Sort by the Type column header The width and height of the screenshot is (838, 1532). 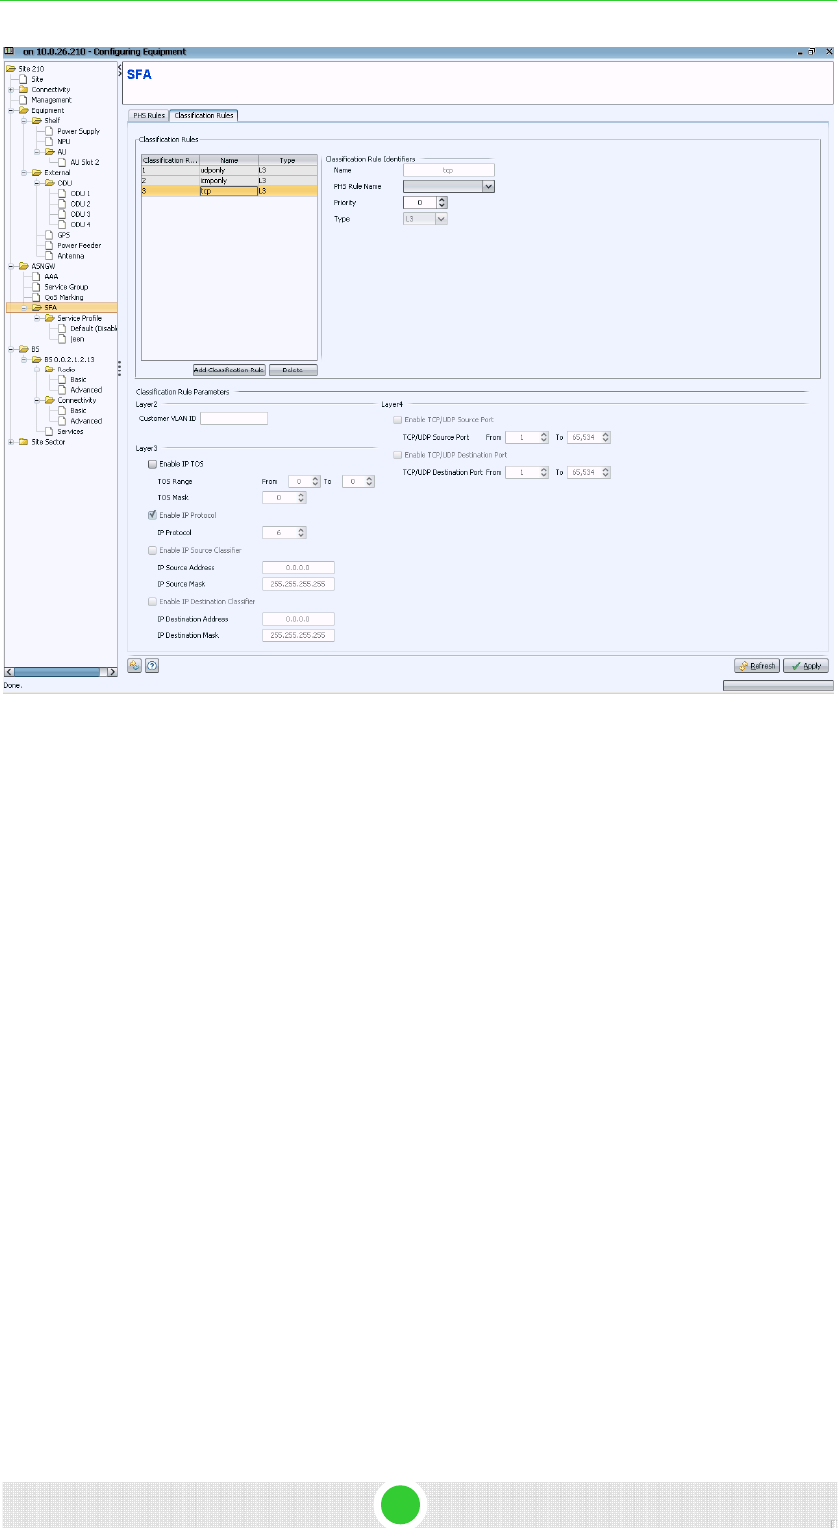(x=288, y=160)
